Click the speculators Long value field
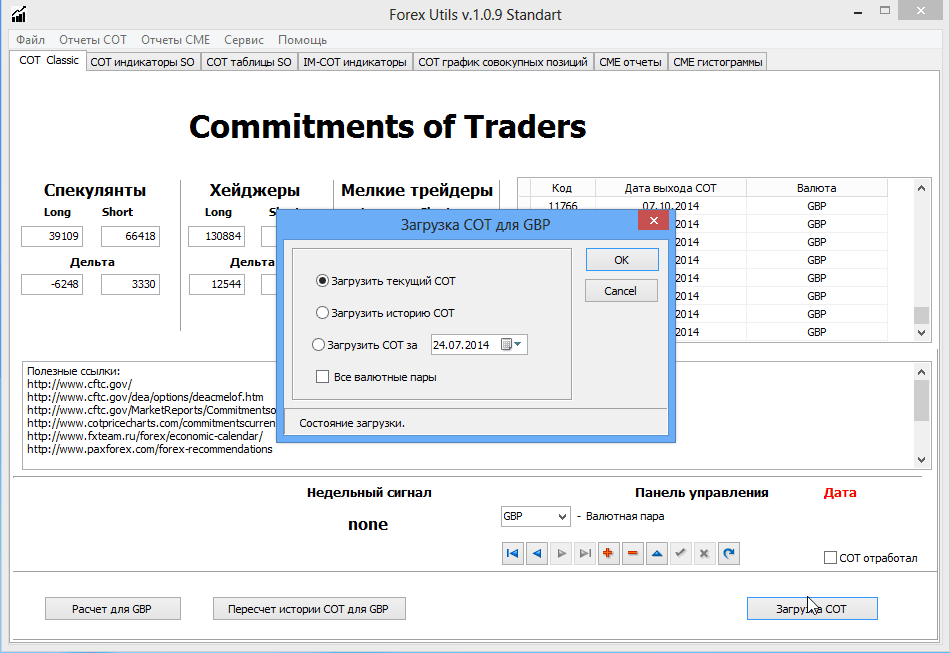The image size is (950, 653). (51, 237)
